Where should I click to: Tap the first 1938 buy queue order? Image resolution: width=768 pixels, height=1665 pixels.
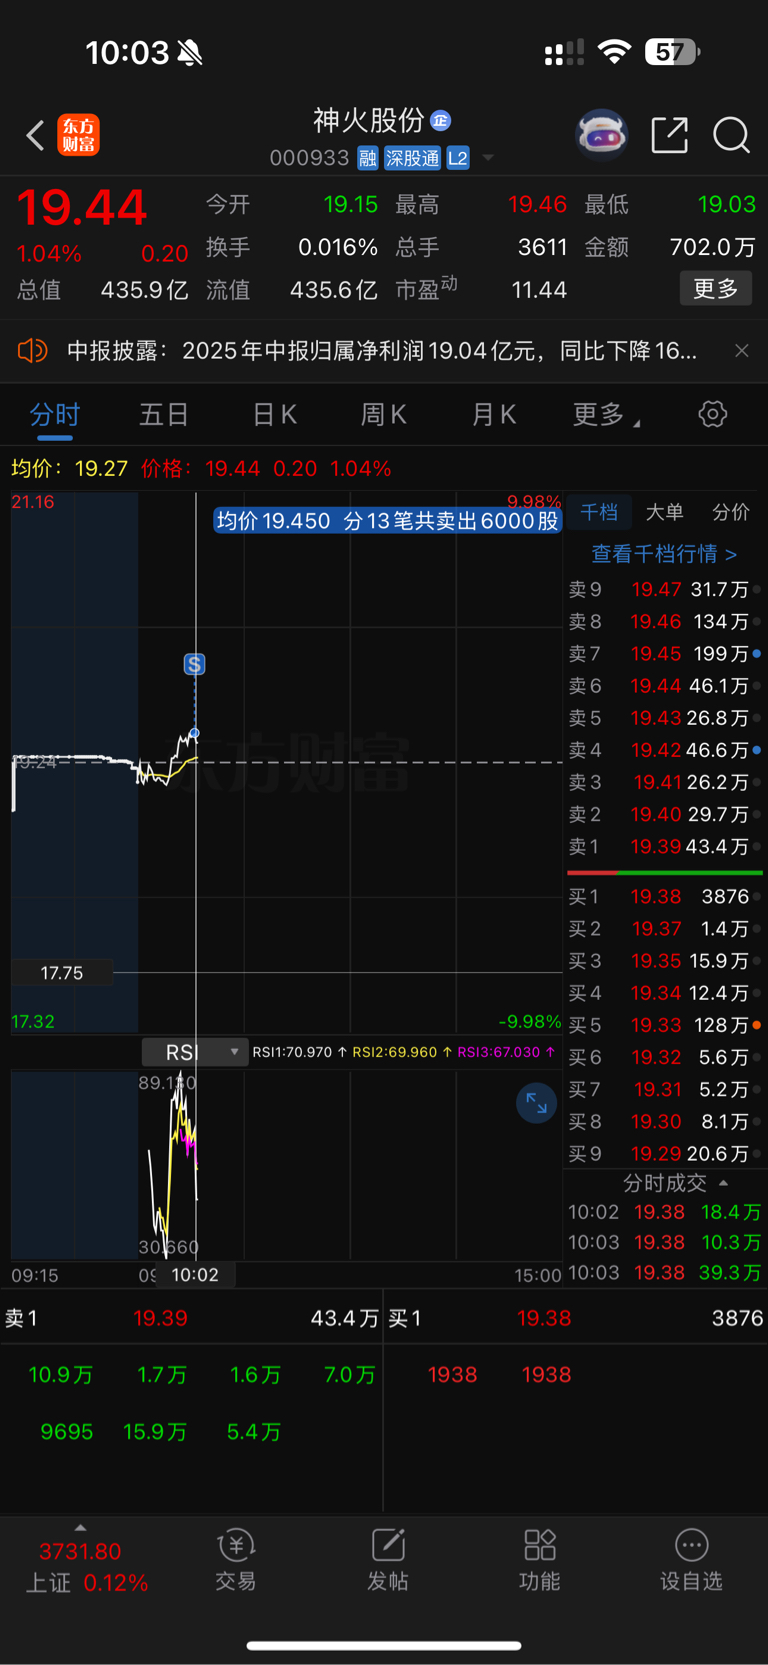[x=452, y=1375]
